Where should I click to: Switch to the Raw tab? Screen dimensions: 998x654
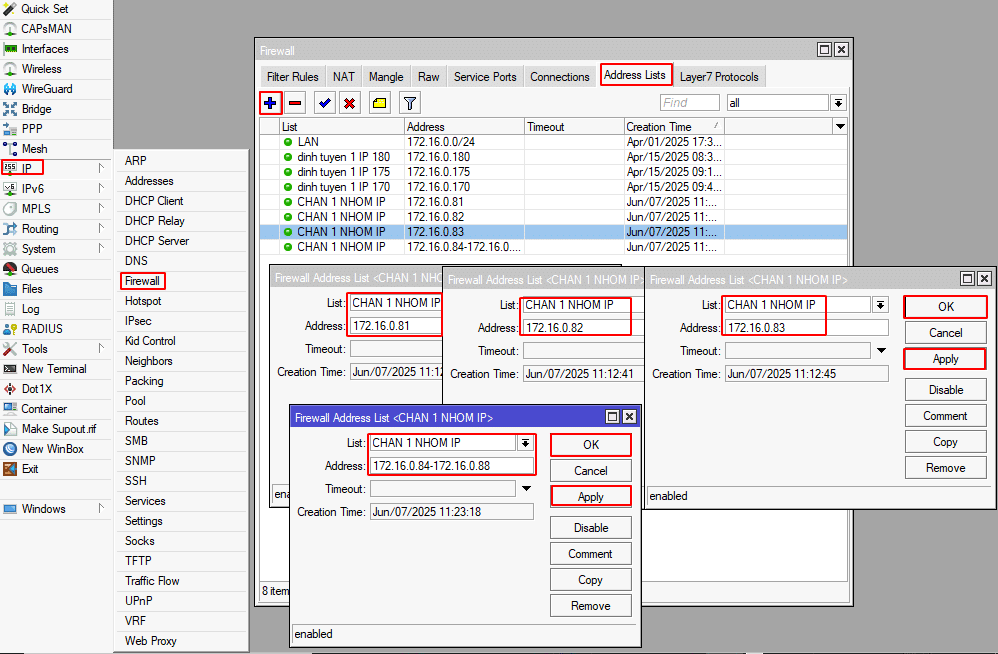coord(429,77)
